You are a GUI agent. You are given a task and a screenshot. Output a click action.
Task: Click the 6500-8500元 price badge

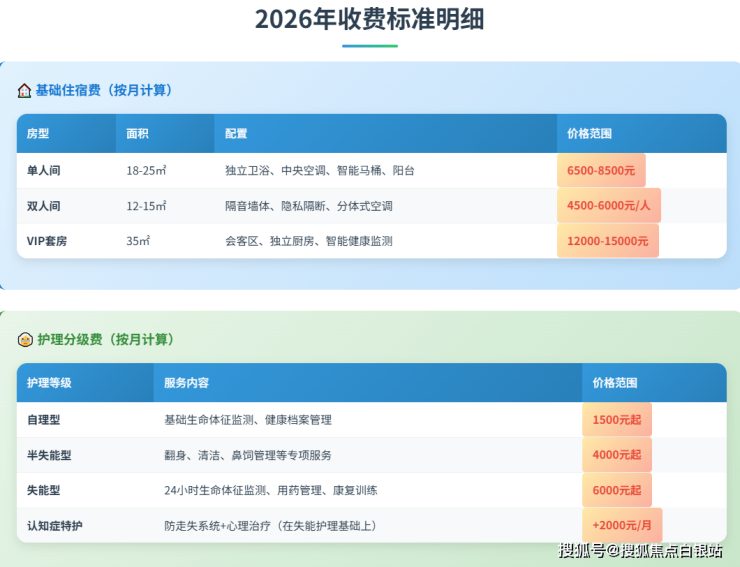pyautogui.click(x=601, y=171)
